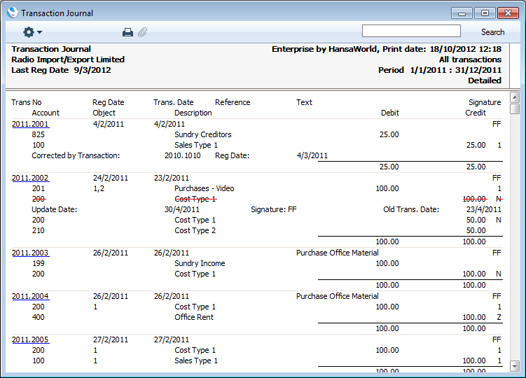Open transaction 2011.2003 link
526x378 pixels.
(30, 253)
